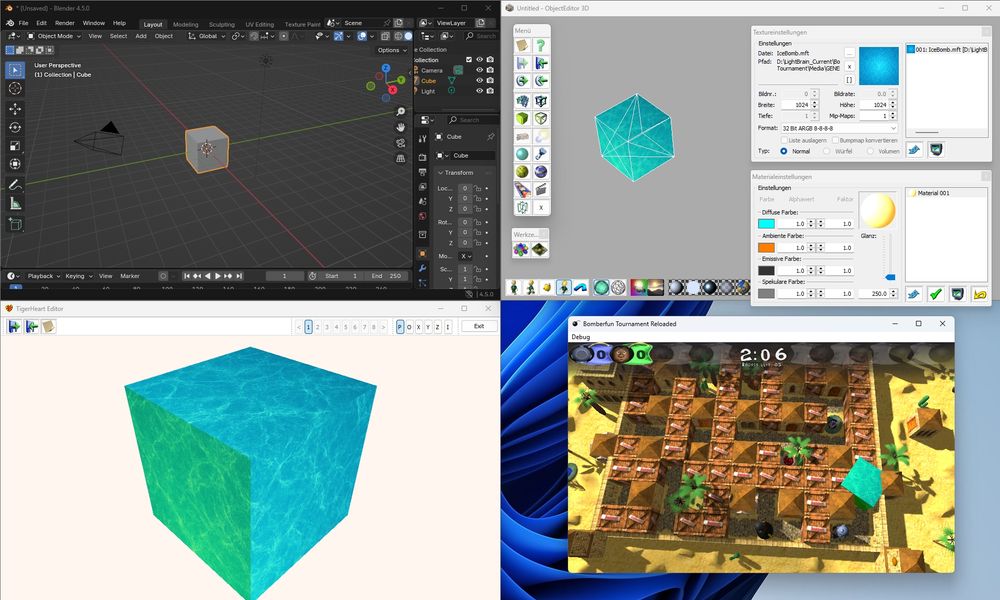This screenshot has width=1000, height=600.
Task: Hide the Cube in Blender outliner viewport
Action: [479, 81]
